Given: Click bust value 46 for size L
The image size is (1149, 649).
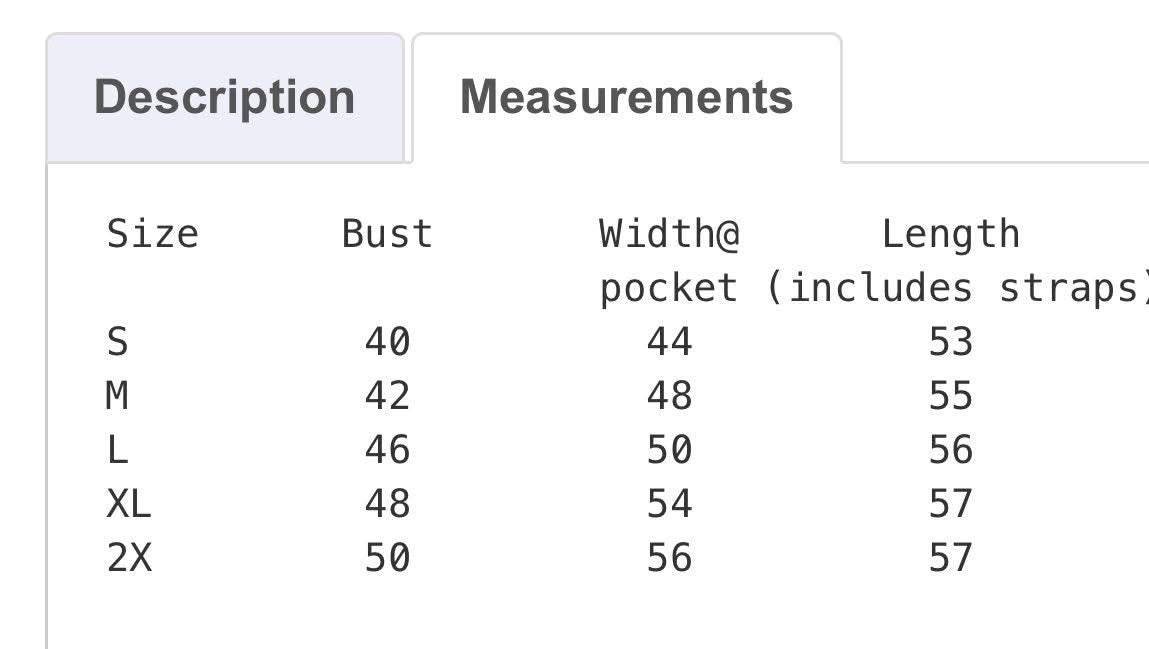Looking at the screenshot, I should (387, 450).
